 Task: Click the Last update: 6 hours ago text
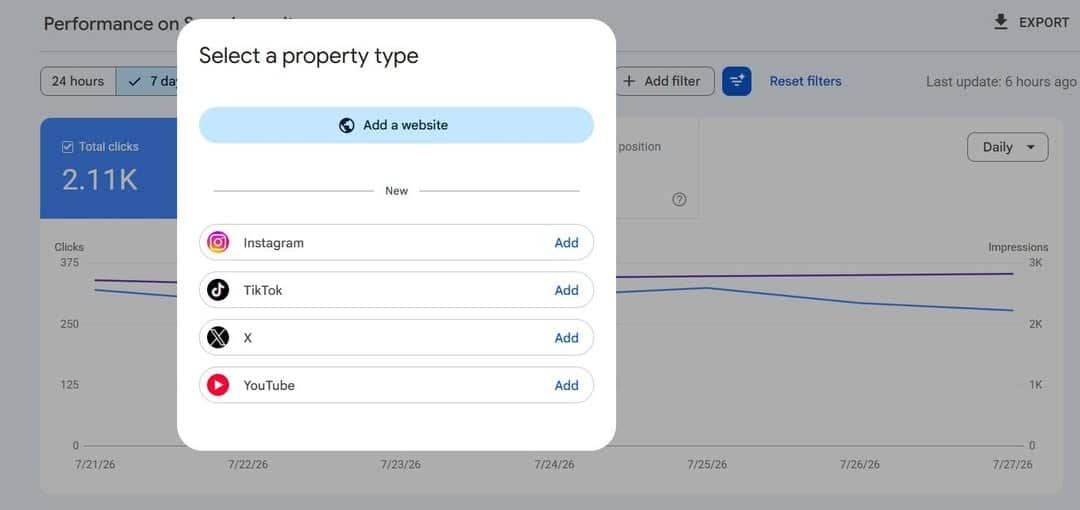tap(1001, 81)
